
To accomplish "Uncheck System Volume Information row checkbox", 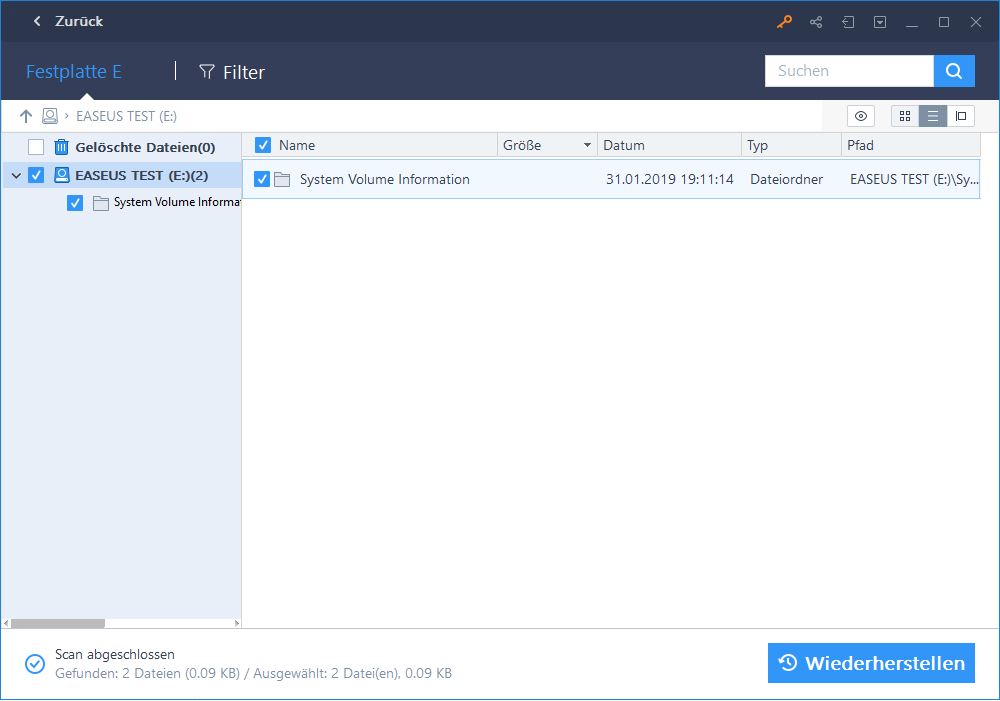I will [261, 179].
